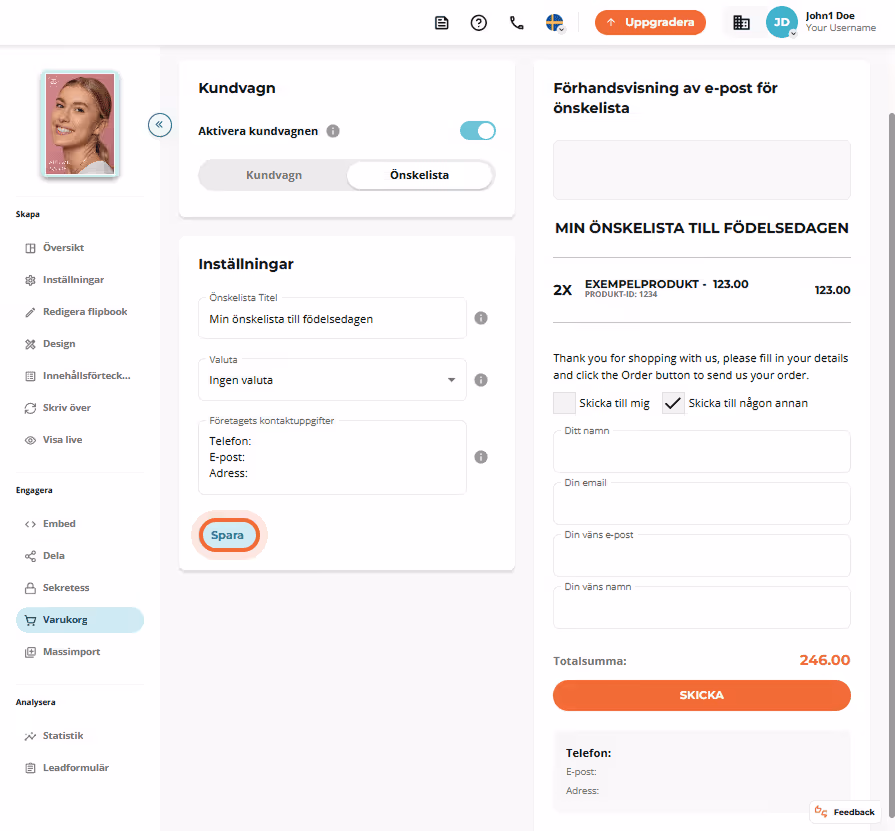Open Statistik in the sidebar

[x=63, y=736]
